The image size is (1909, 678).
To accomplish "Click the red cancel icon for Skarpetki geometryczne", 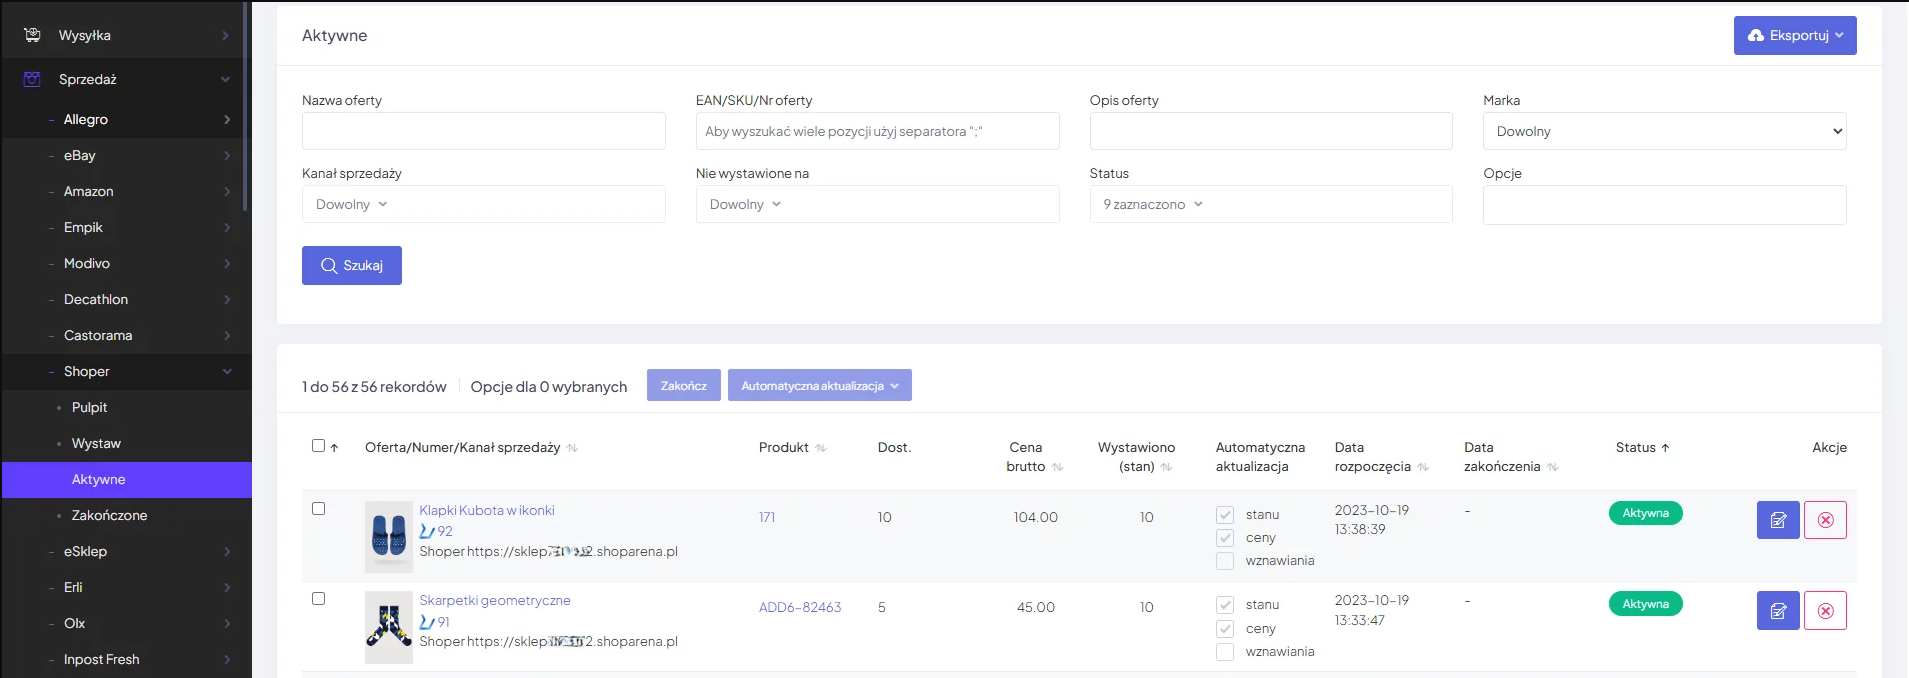I will 1825,611.
